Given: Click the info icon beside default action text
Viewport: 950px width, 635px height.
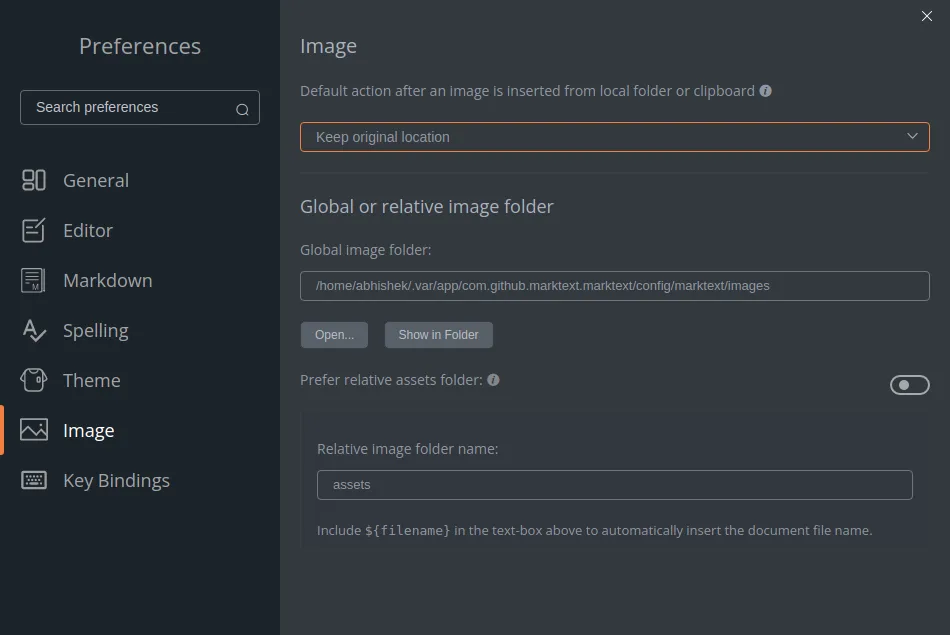Looking at the screenshot, I should [x=765, y=90].
